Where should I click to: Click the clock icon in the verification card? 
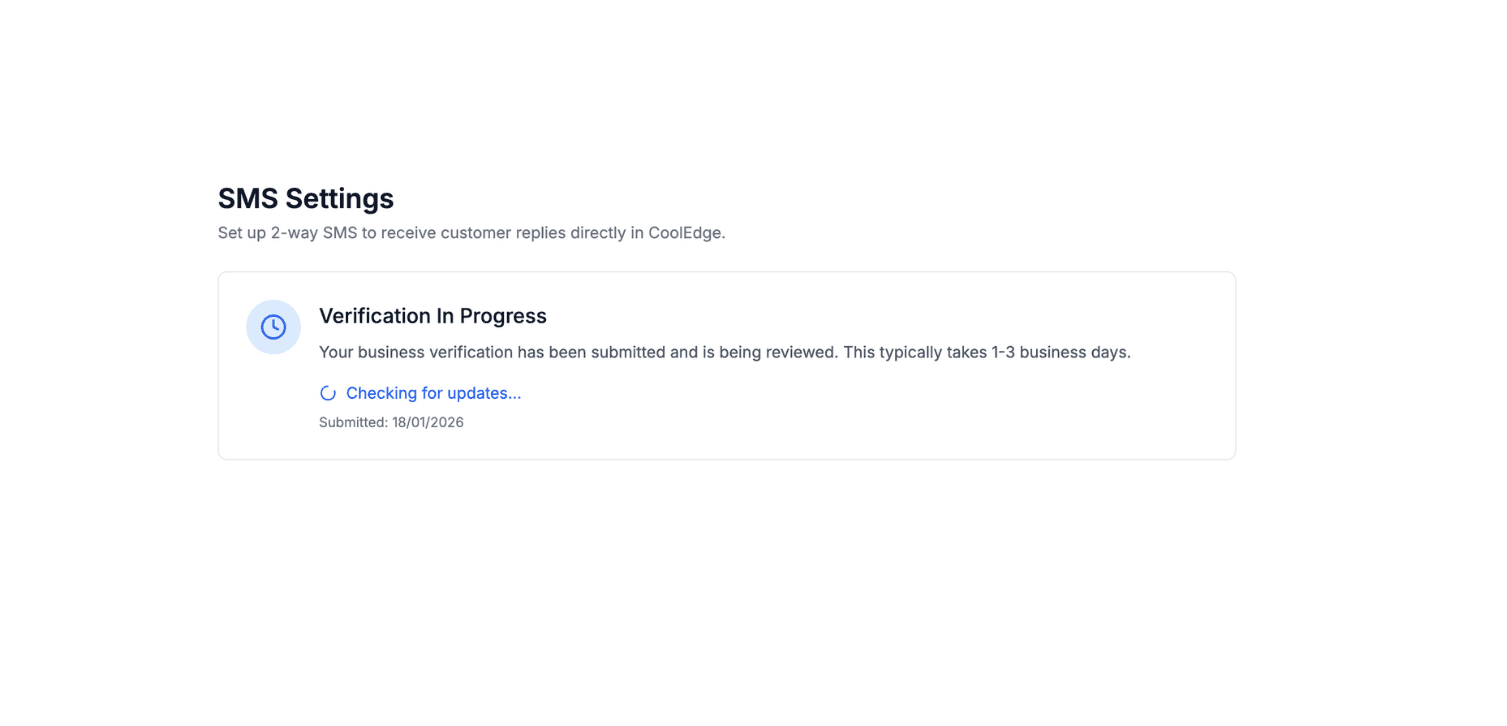coord(273,327)
